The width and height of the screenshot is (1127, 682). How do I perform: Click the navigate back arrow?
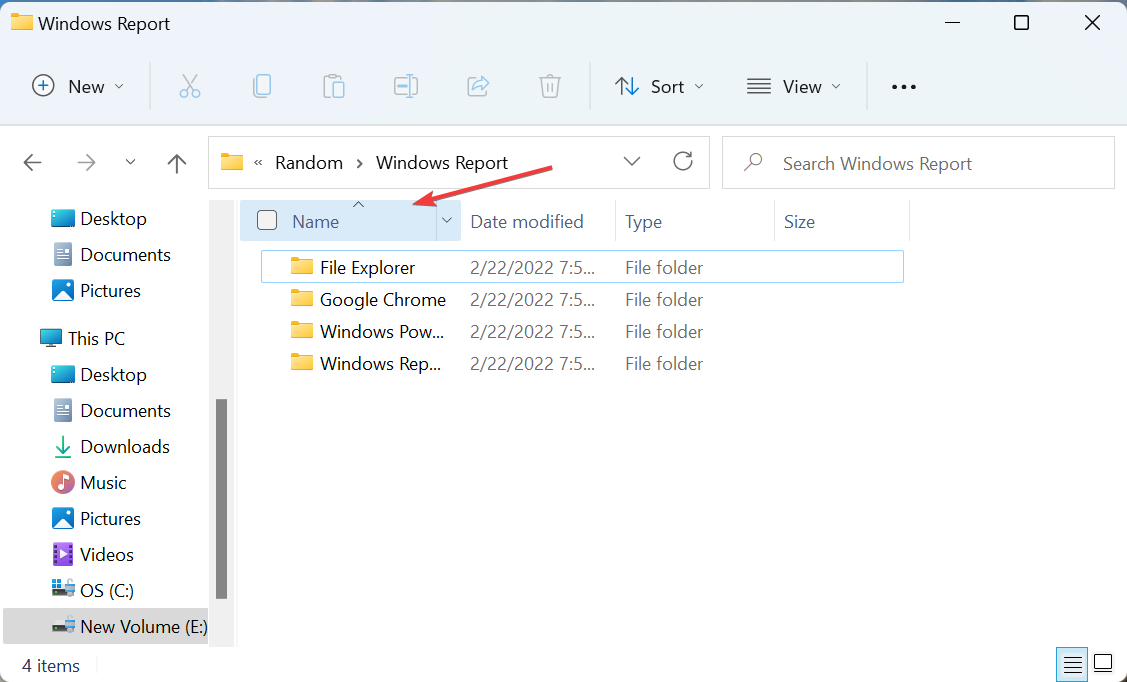(x=32, y=162)
